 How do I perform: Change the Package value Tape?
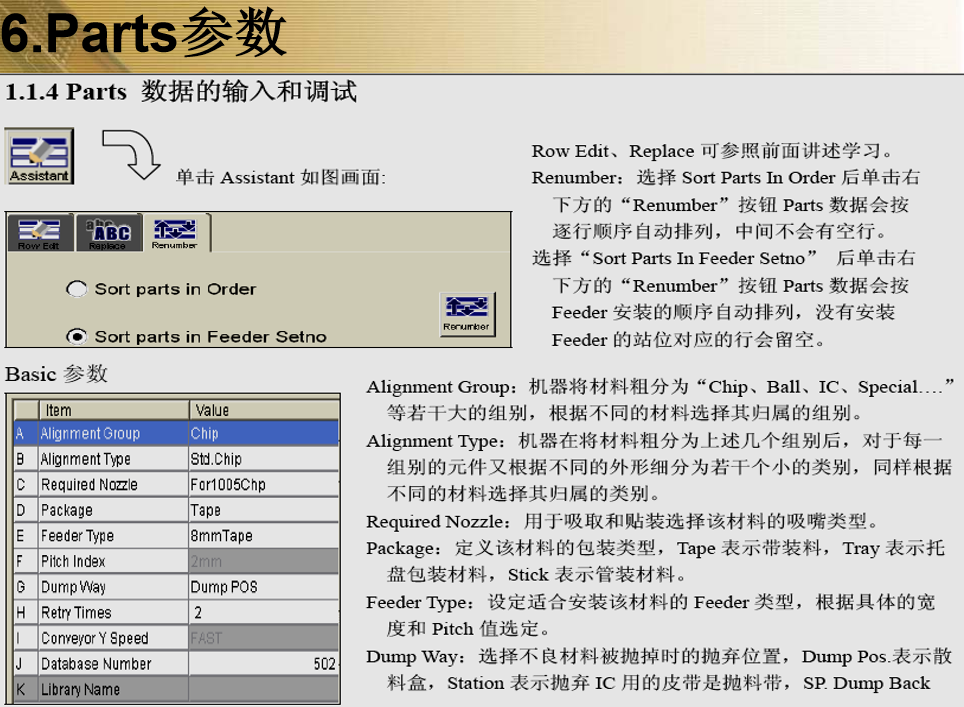pyautogui.click(x=262, y=510)
